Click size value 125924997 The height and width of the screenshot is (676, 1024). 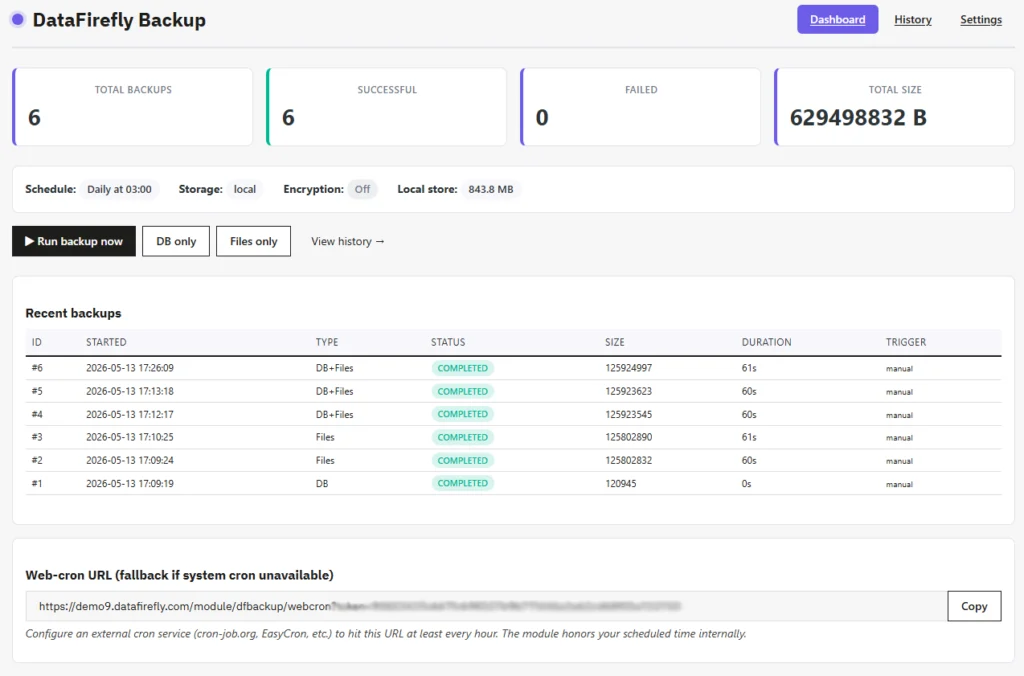coord(628,368)
